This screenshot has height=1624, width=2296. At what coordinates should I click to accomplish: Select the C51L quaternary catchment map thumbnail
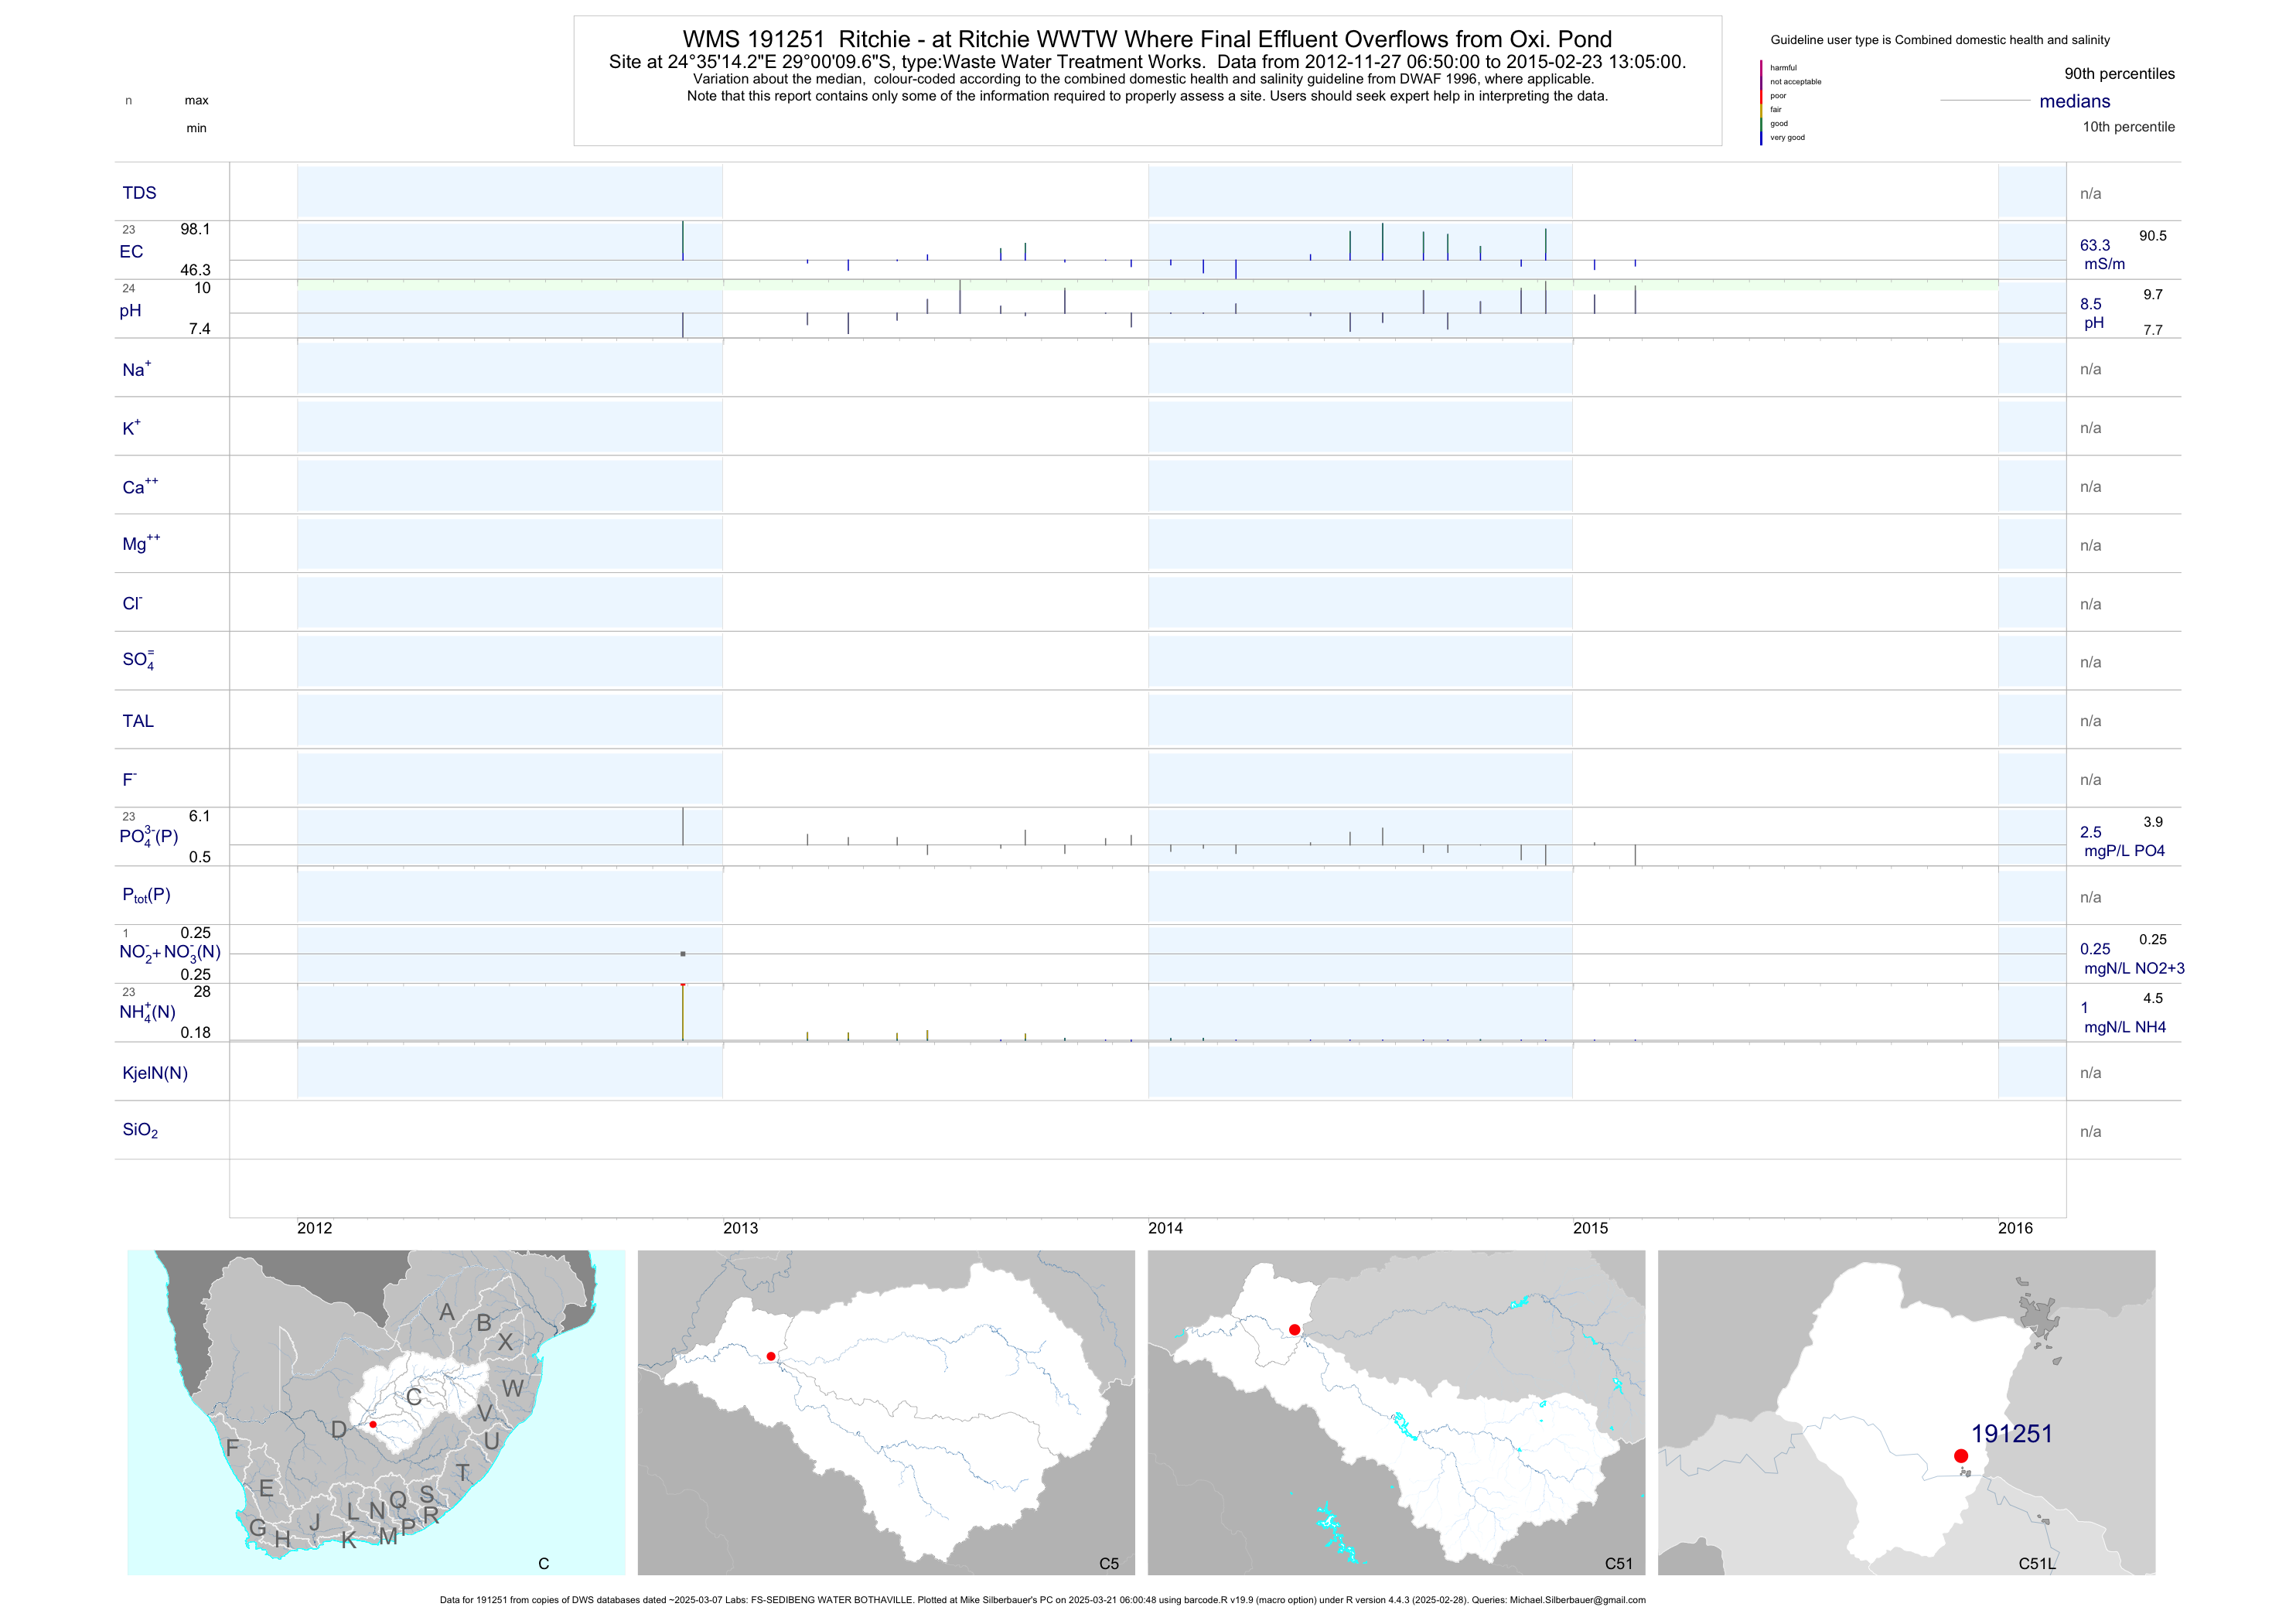(1906, 1412)
